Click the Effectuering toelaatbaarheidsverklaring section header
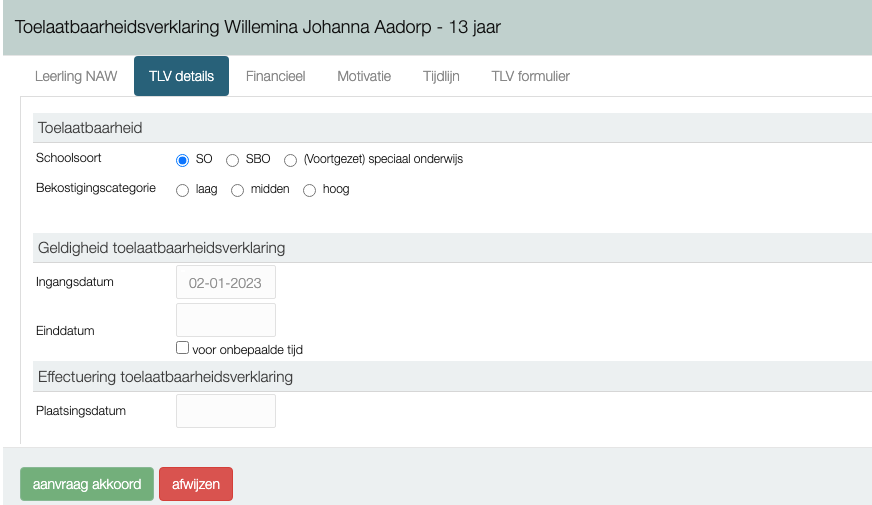 (165, 377)
